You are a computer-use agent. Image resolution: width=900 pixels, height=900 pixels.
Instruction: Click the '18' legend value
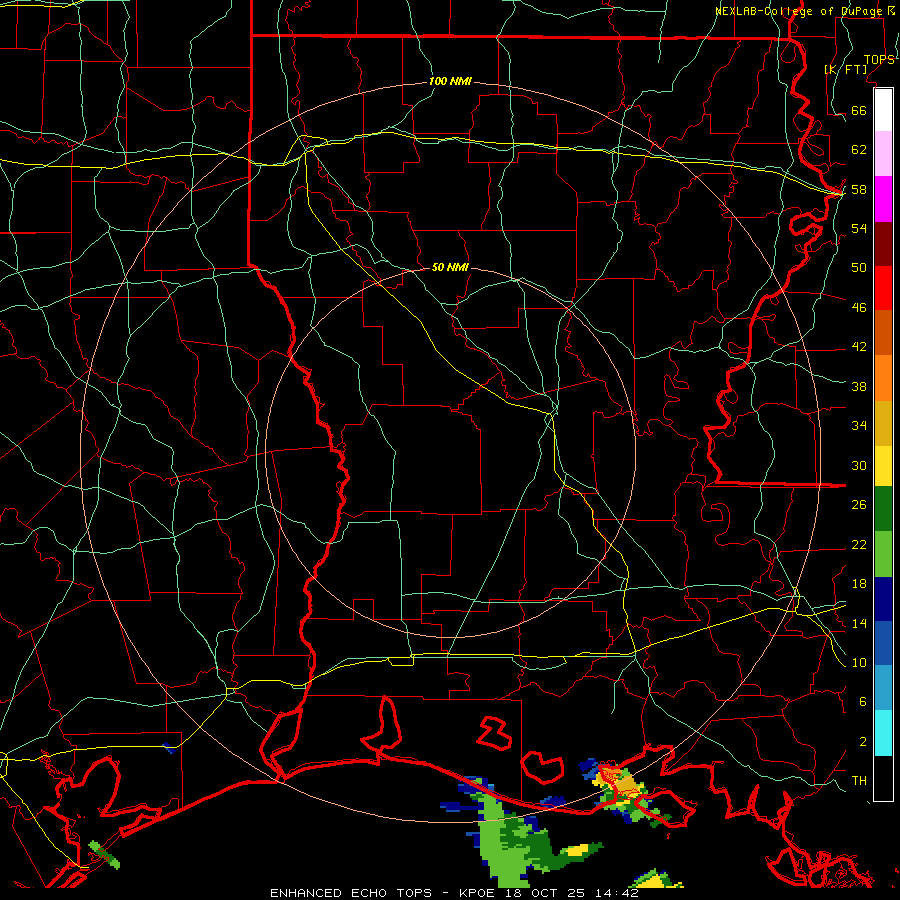coord(859,584)
